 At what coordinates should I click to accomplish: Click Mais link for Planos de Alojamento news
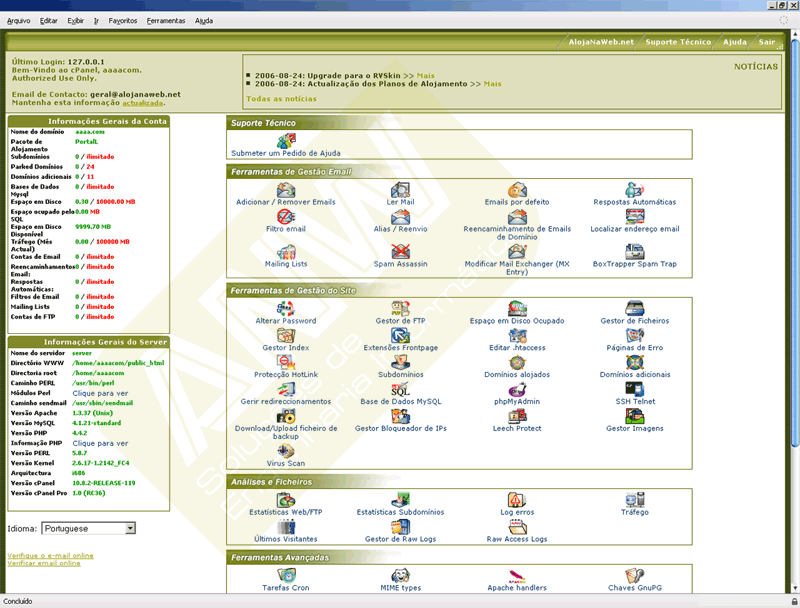(492, 84)
